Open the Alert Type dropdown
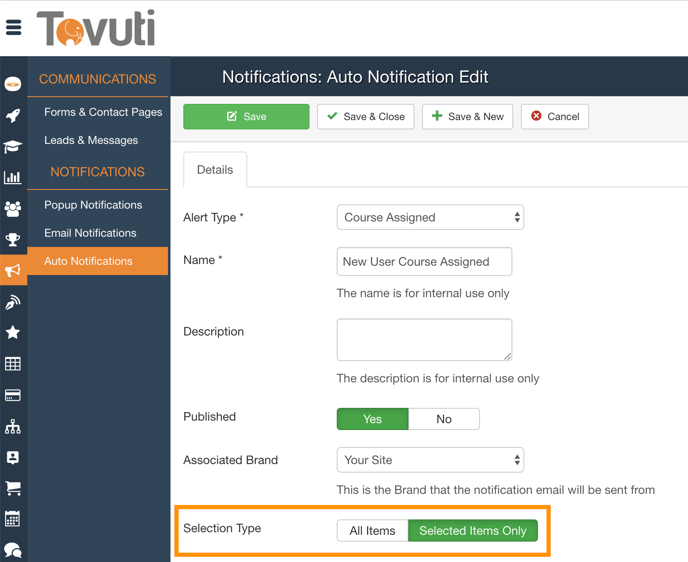The height and width of the screenshot is (562, 688). (430, 217)
